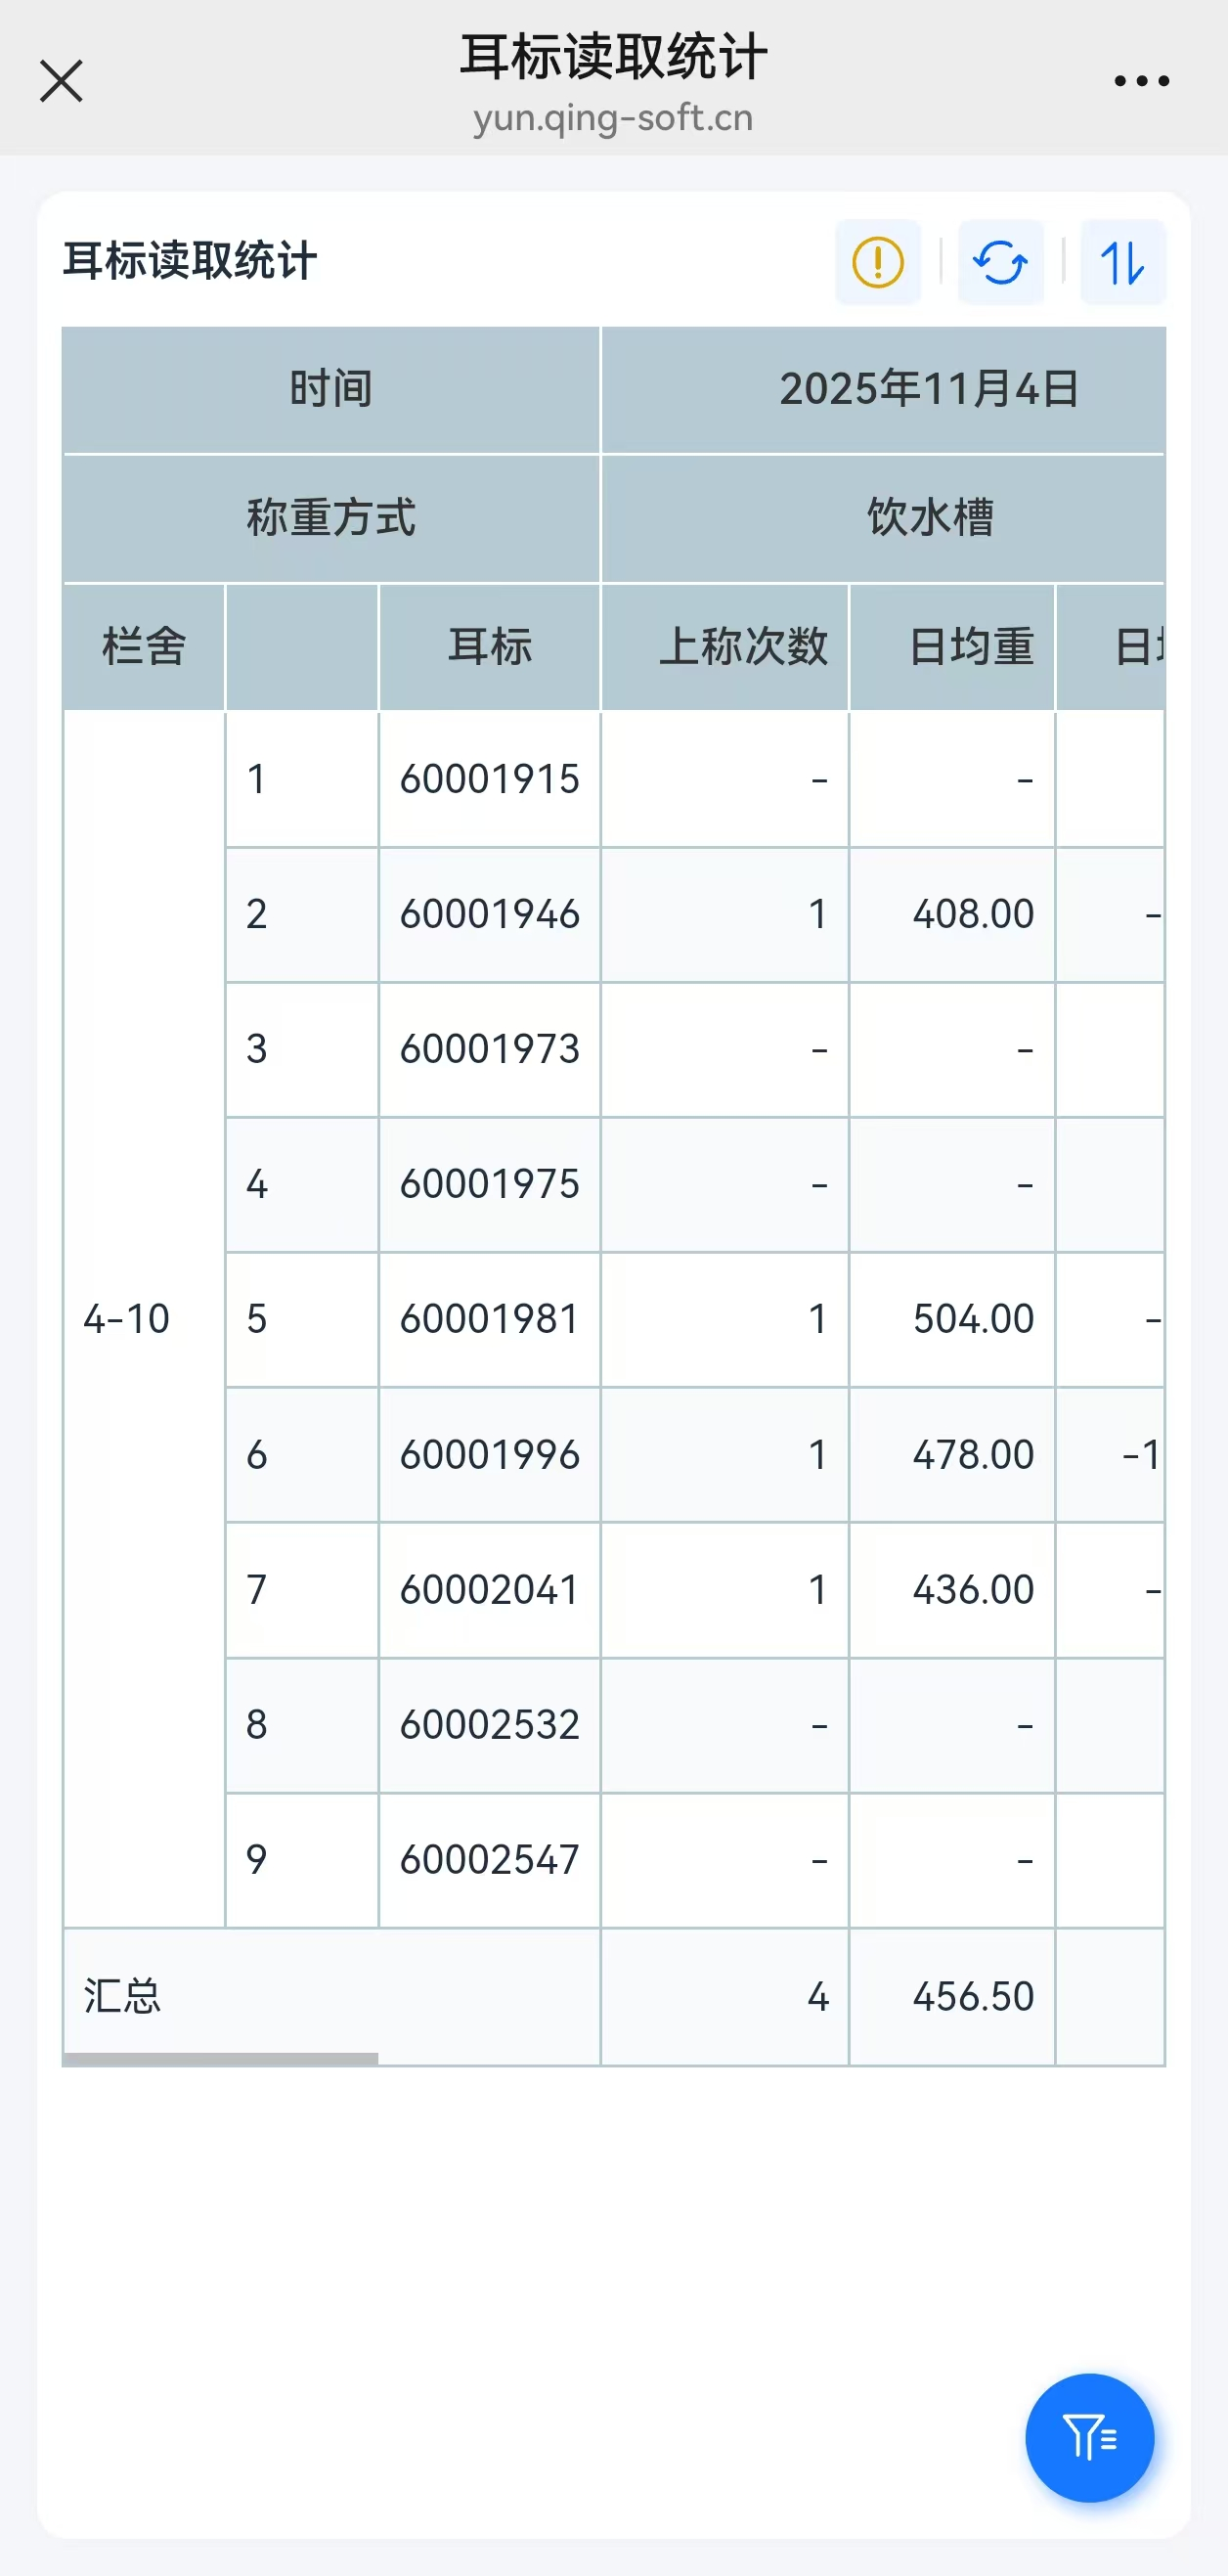This screenshot has width=1228, height=2576.
Task: Click the horizontal table scrollbar
Action: point(220,2059)
